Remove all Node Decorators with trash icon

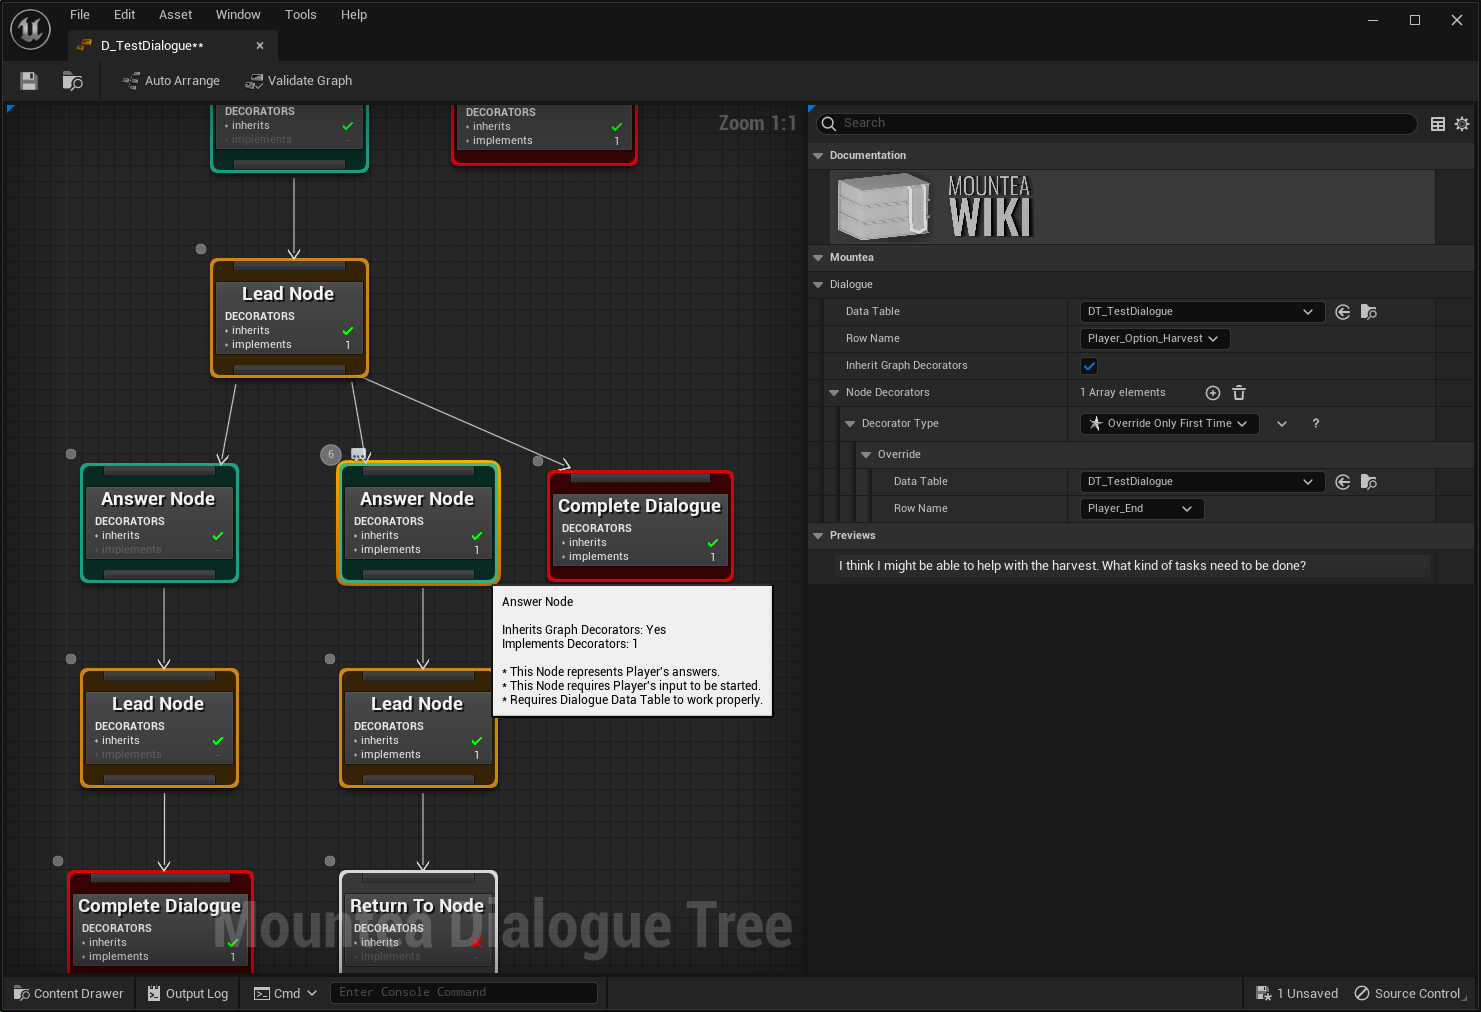(x=1239, y=393)
